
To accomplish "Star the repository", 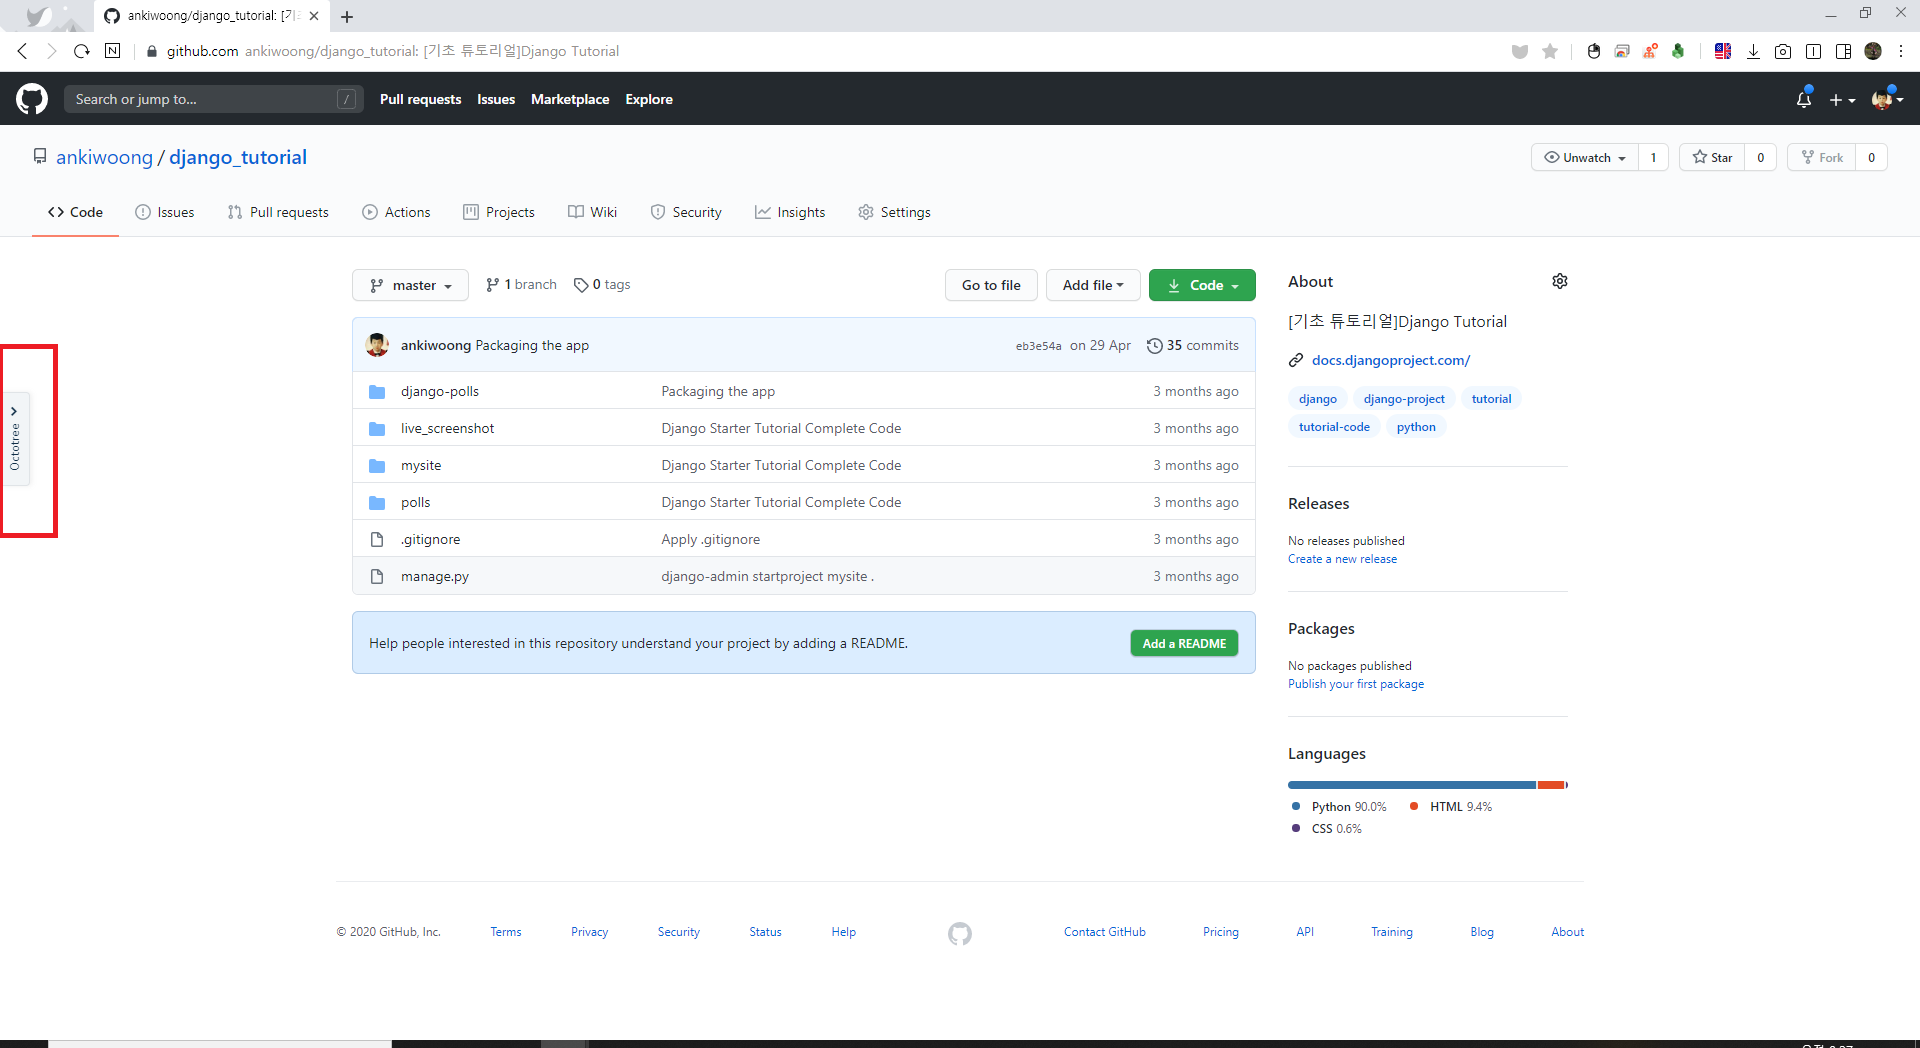I will coord(1712,157).
